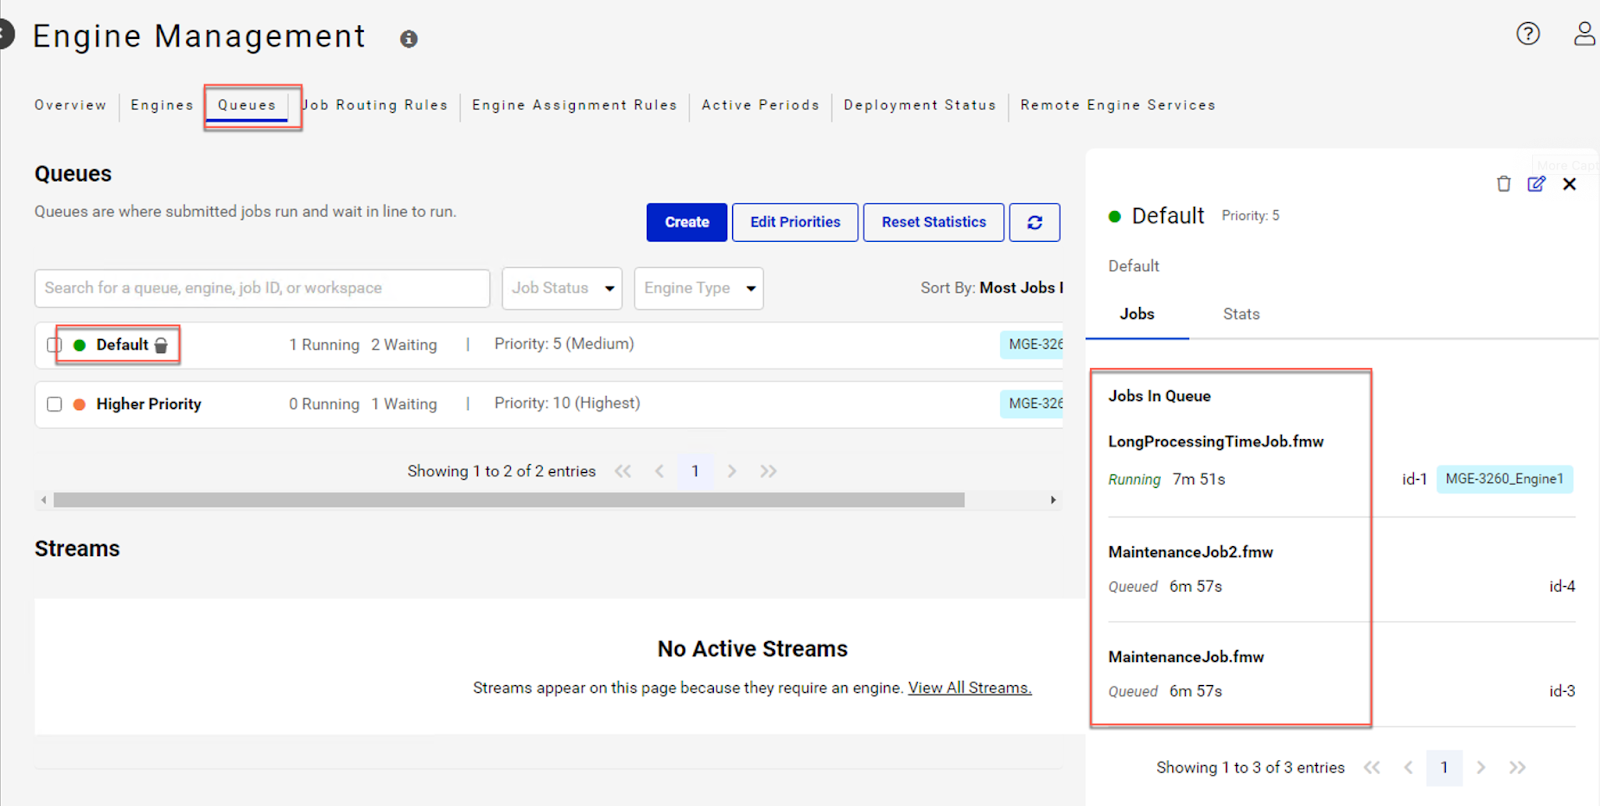Click the Create queue button
The width and height of the screenshot is (1600, 806).
coord(687,222)
